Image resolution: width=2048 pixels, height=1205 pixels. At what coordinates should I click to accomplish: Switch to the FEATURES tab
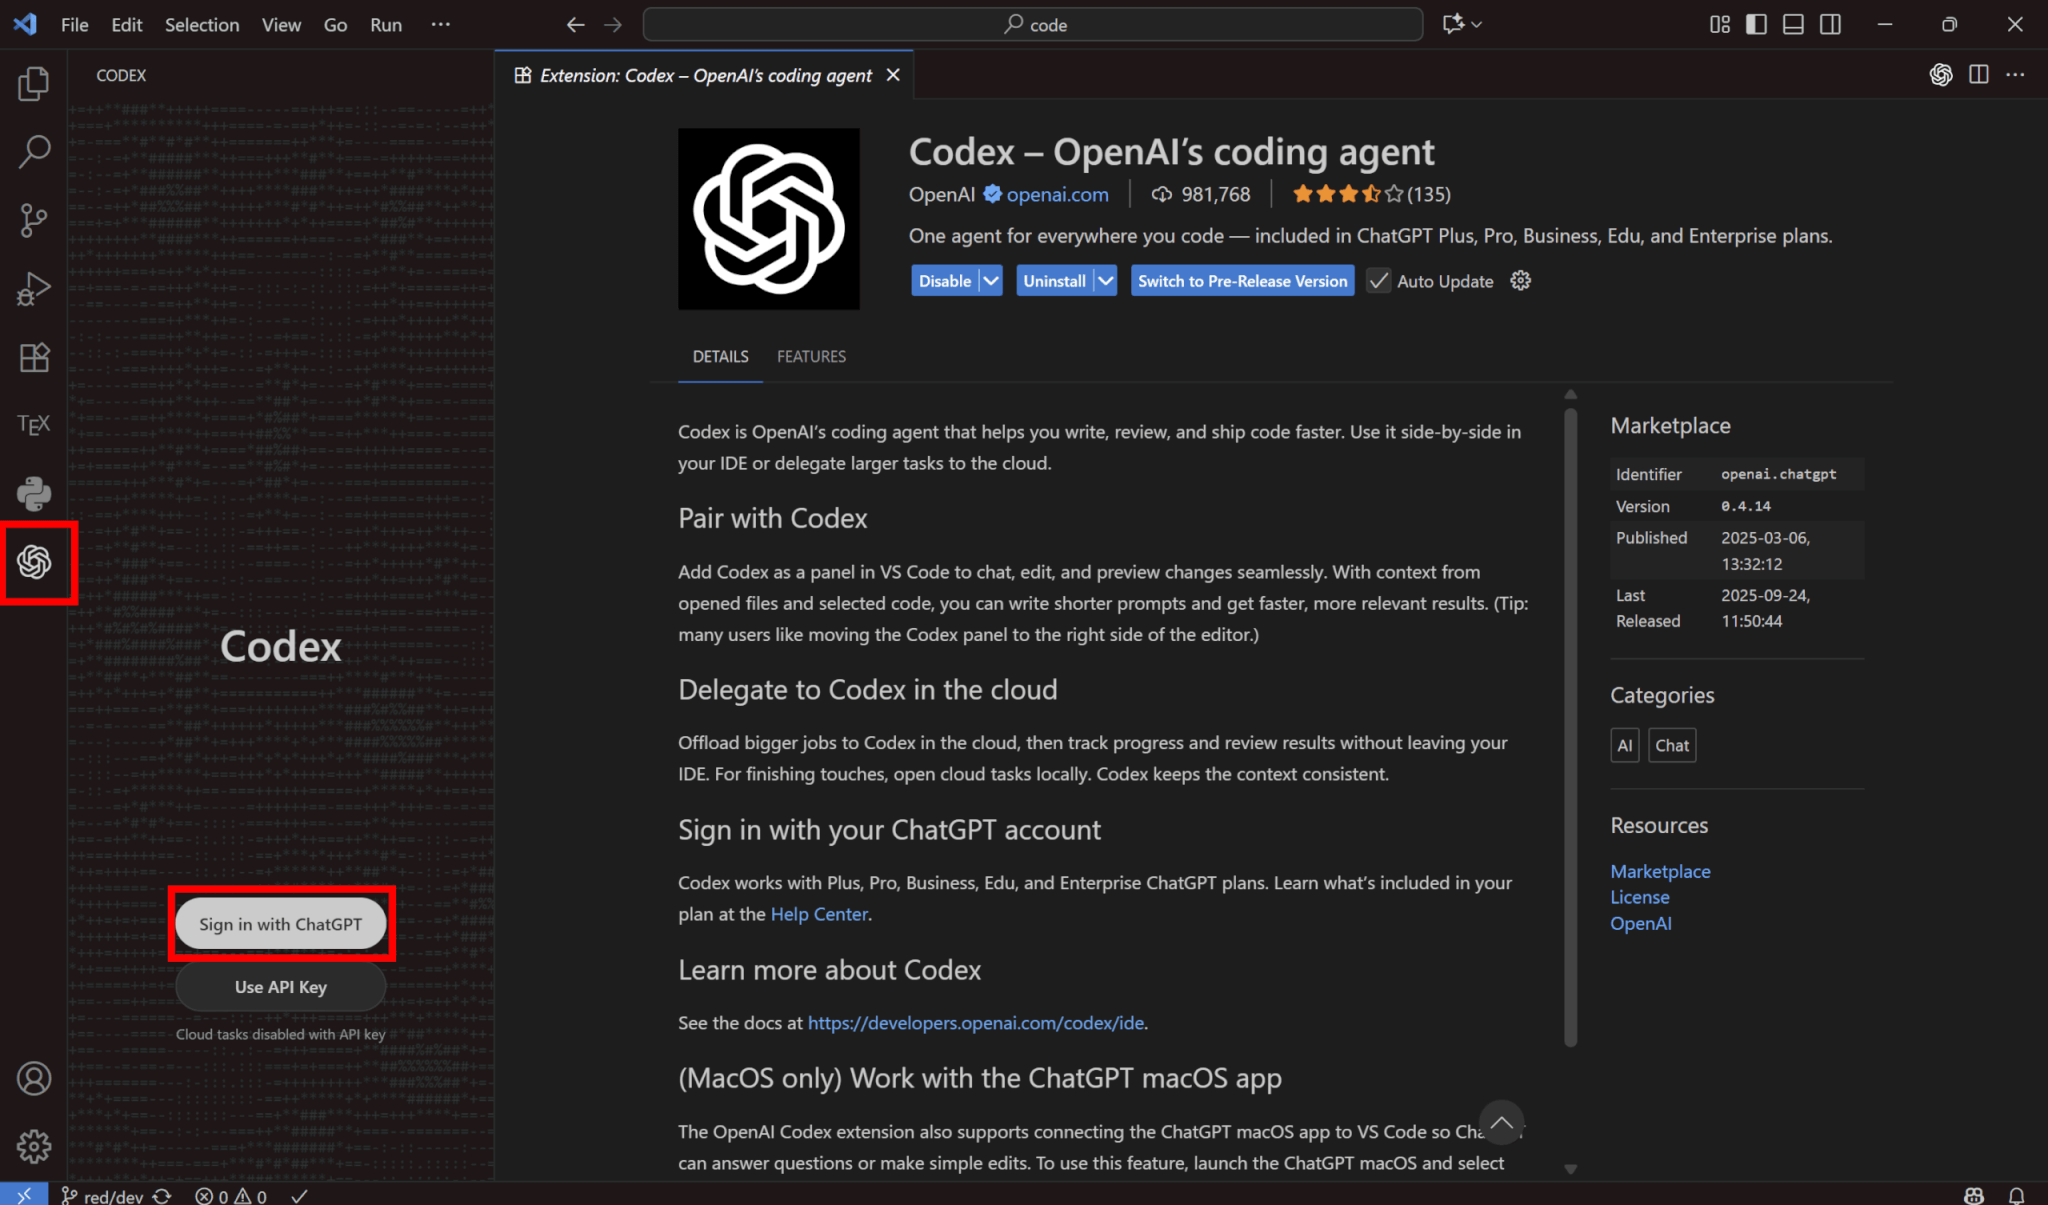pos(811,357)
